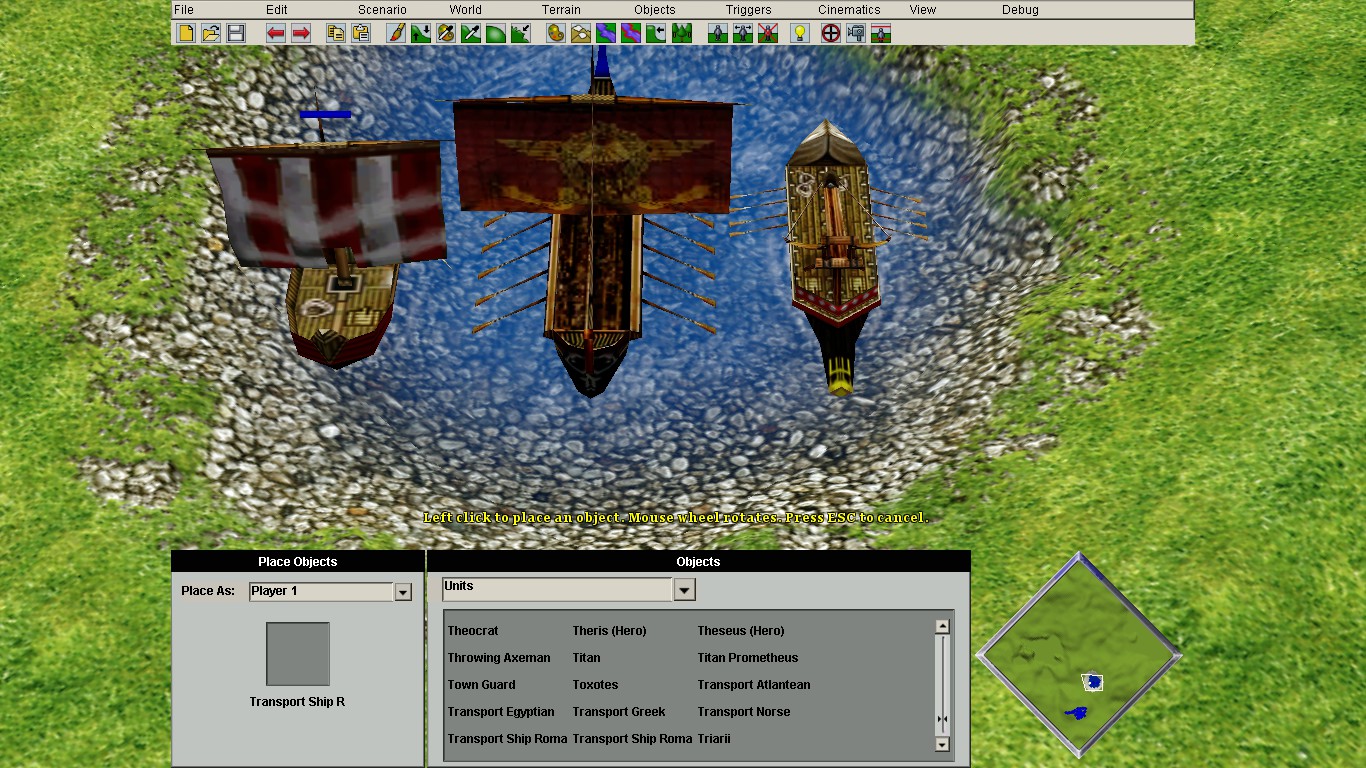Screen dimensions: 1366x768
Task: Select Theris (Hero) in the objects list
Action: 610,631
